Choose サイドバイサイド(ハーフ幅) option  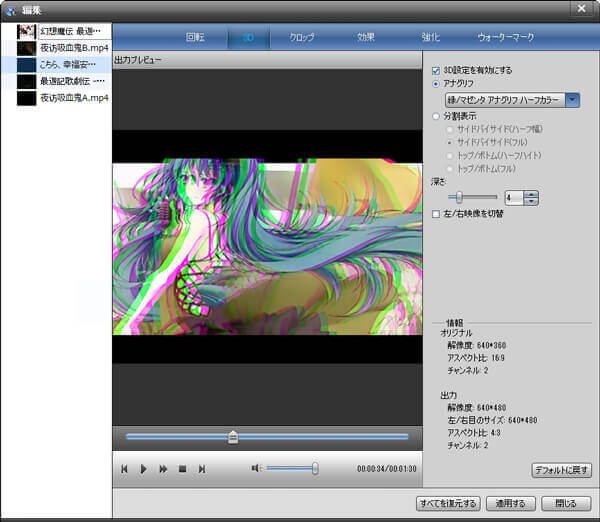[x=450, y=129]
